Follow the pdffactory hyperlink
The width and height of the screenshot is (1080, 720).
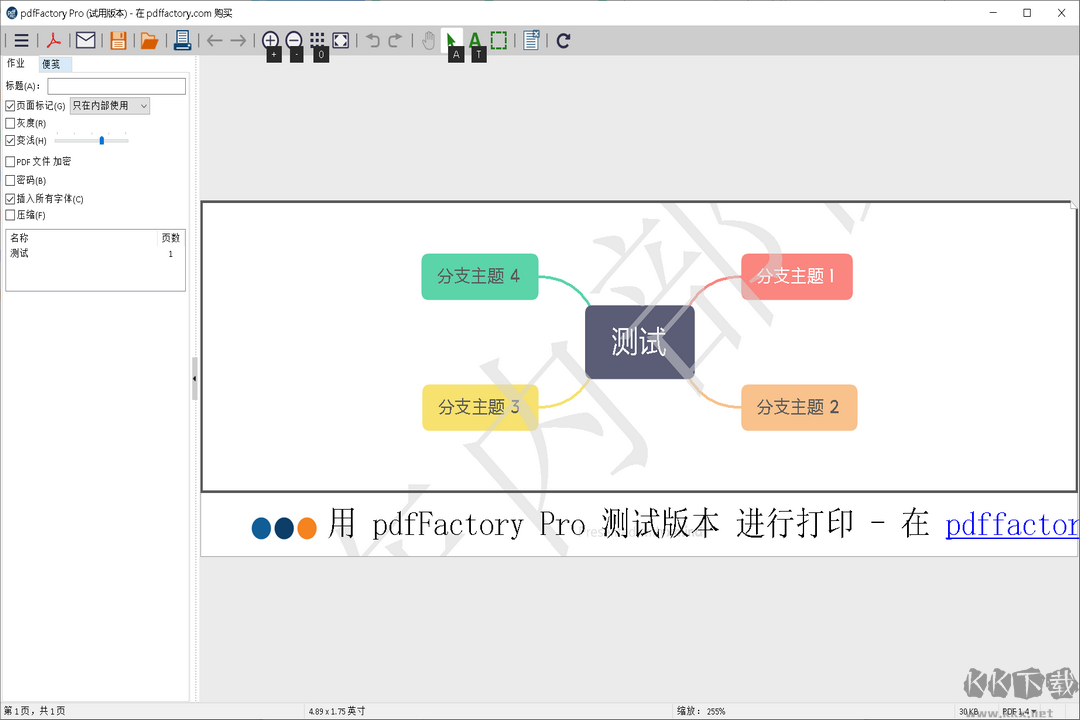1011,524
